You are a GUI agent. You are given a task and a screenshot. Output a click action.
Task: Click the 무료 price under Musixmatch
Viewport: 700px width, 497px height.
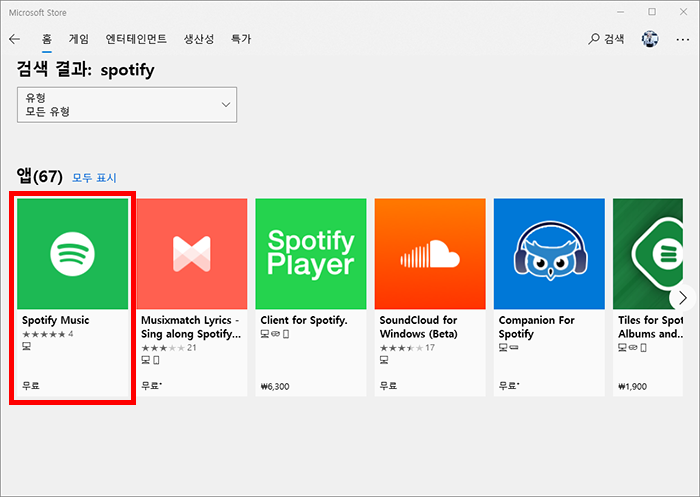point(151,385)
